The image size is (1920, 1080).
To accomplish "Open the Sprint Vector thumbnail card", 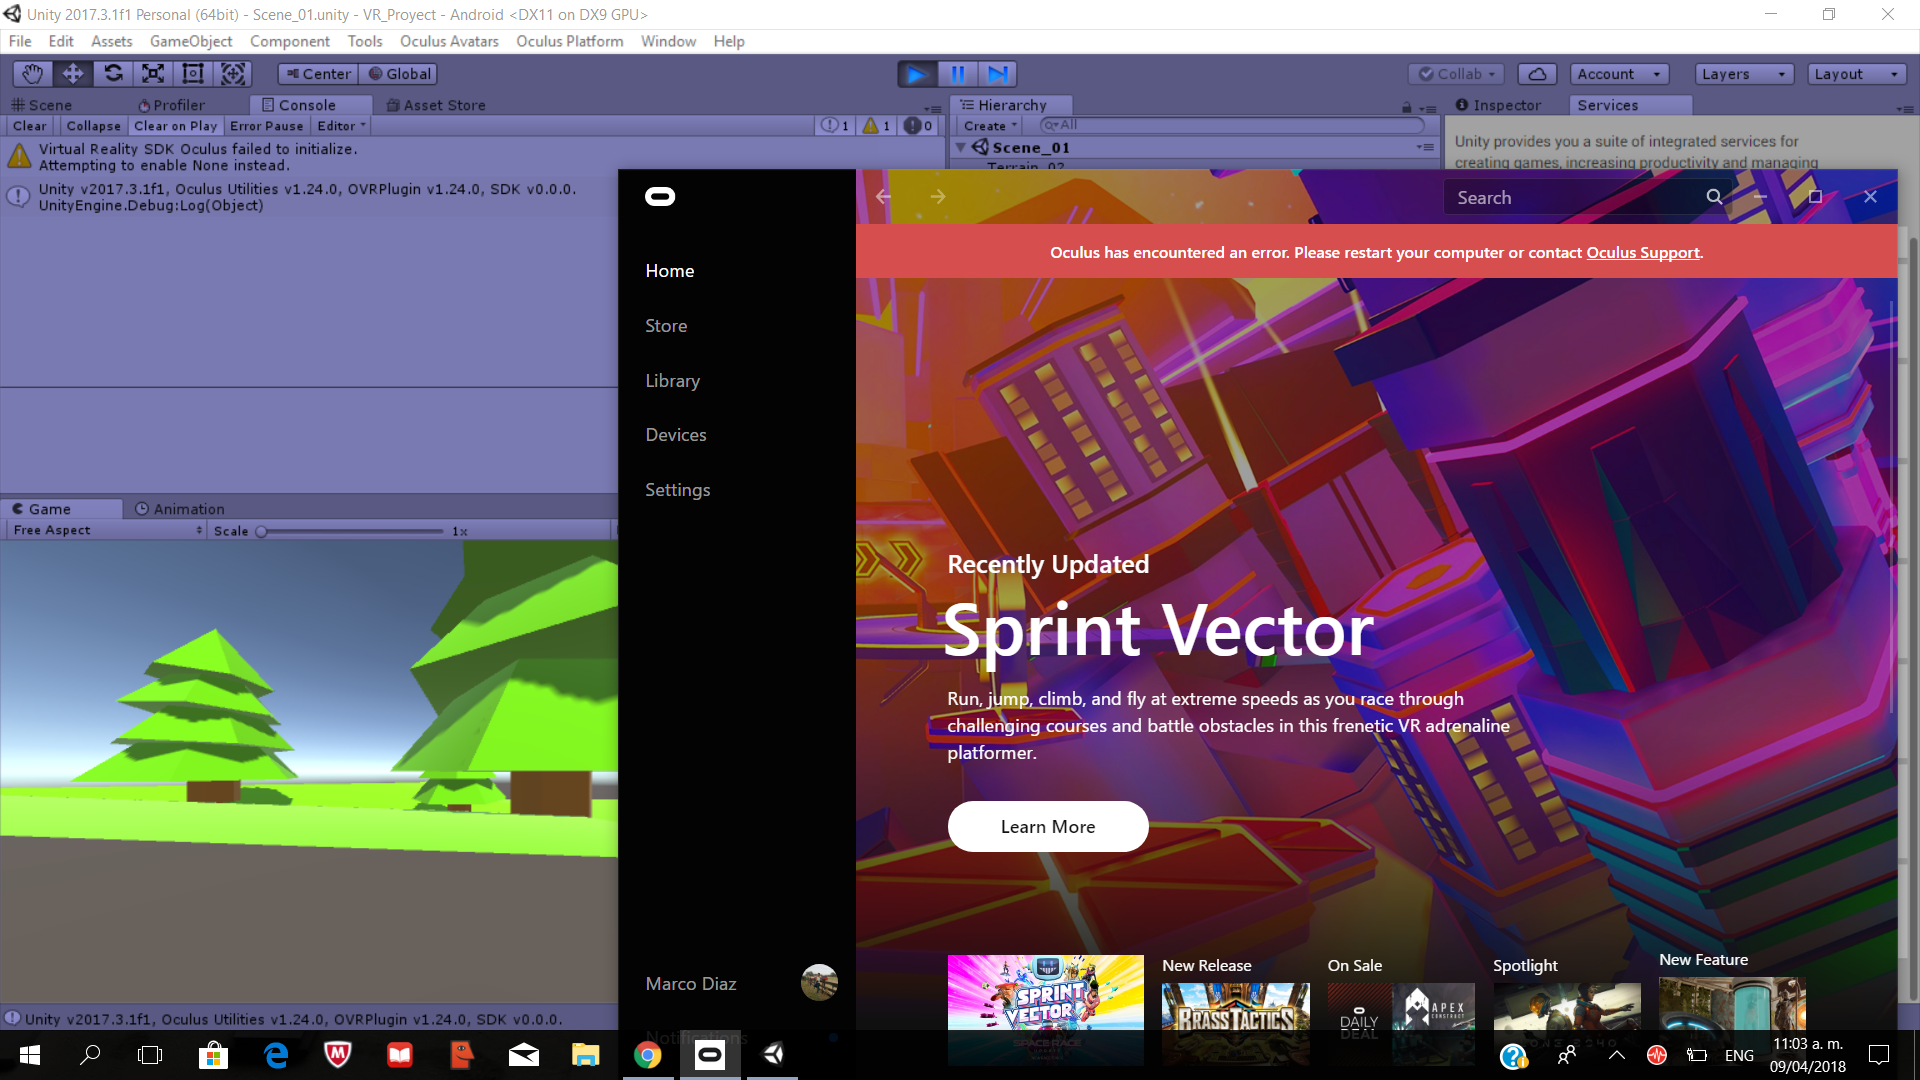I will pyautogui.click(x=1046, y=1008).
